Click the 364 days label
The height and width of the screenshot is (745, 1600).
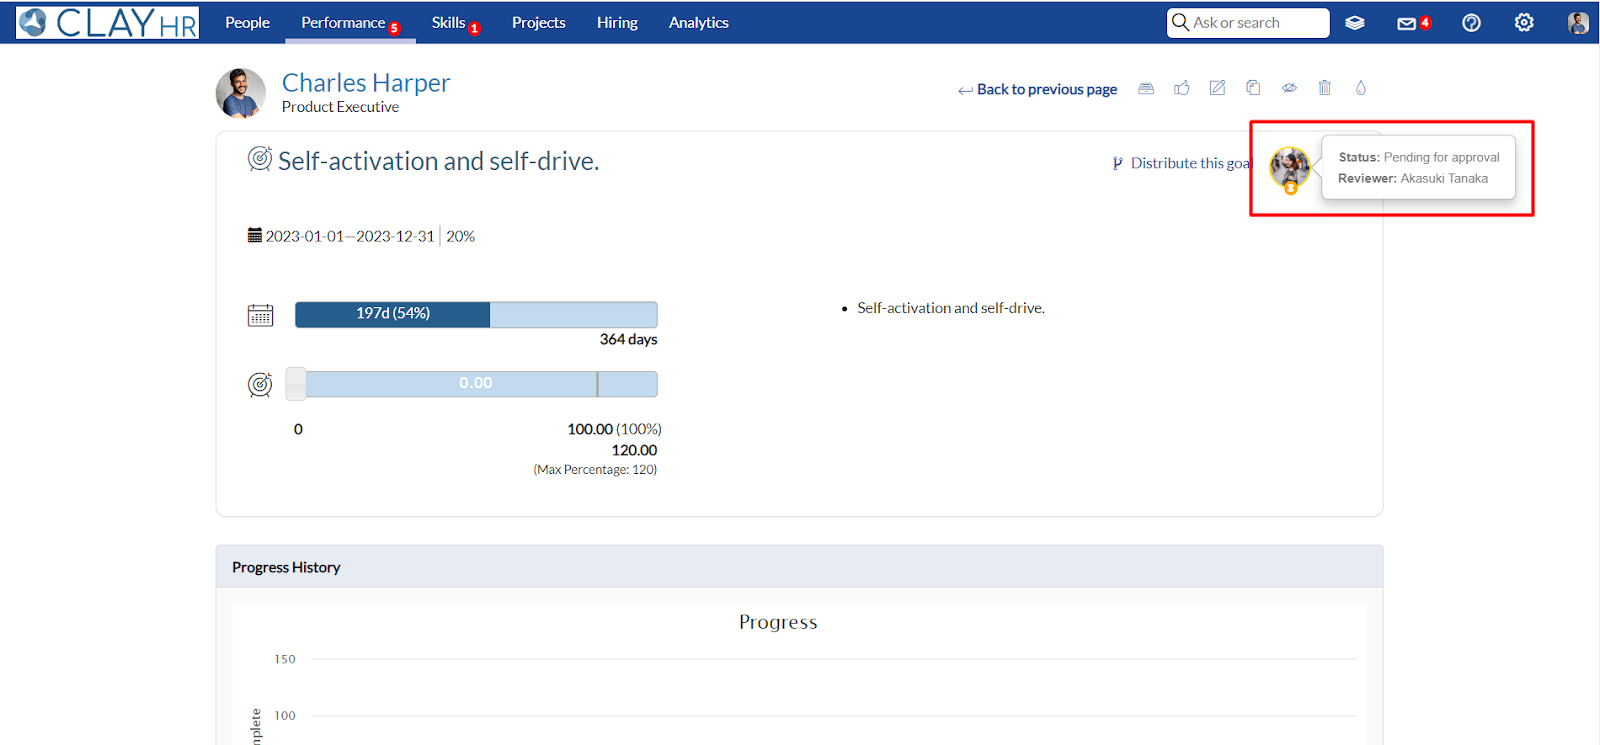tap(628, 340)
